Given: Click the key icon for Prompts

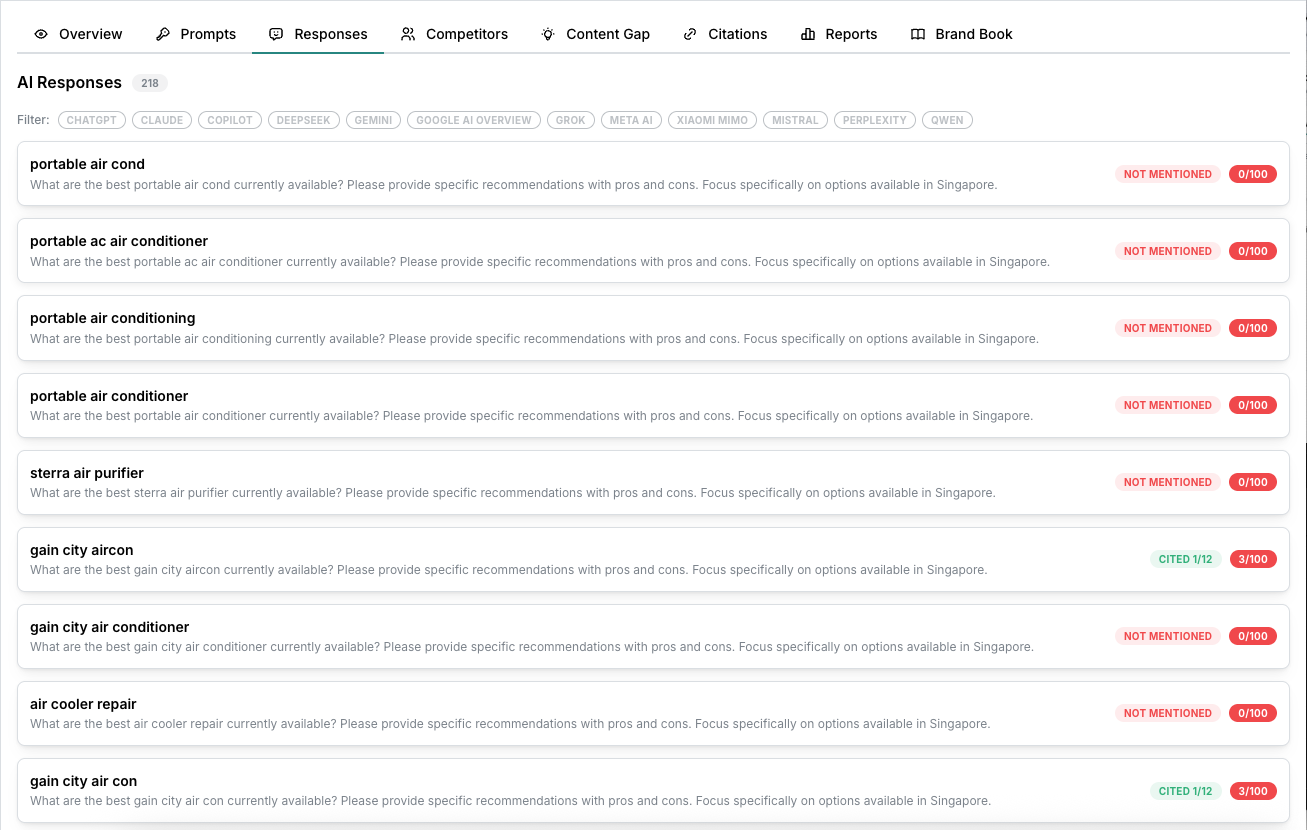Looking at the screenshot, I should (x=163, y=34).
